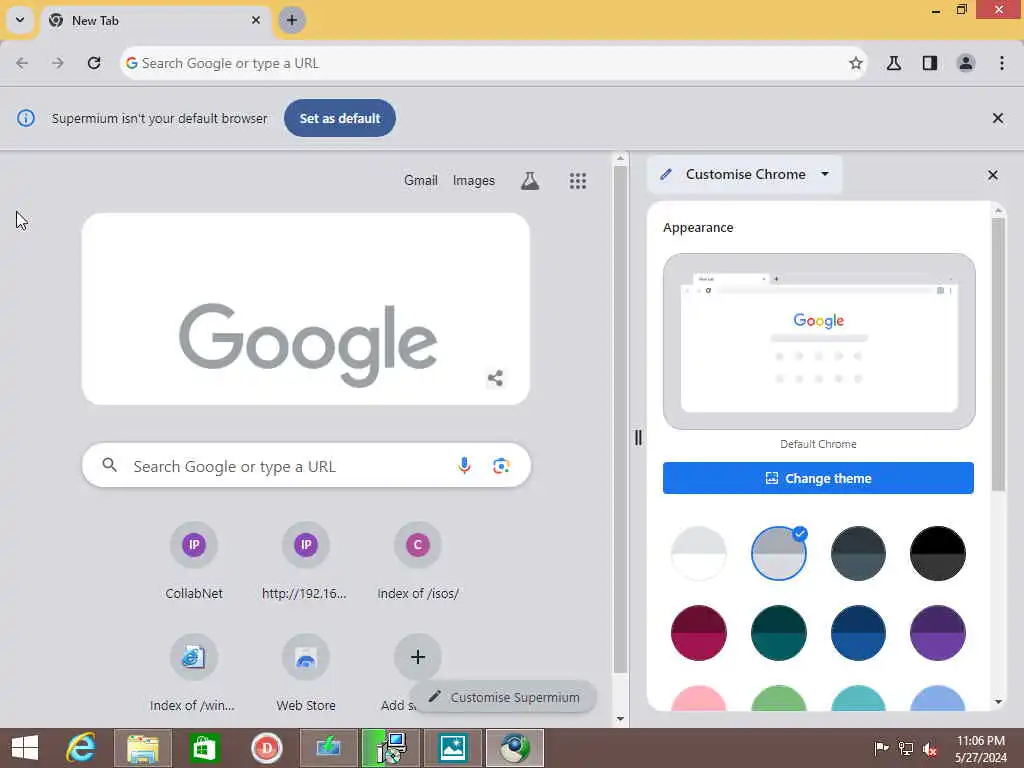The width and height of the screenshot is (1024, 768).
Task: Open the Gmail link
Action: click(x=421, y=180)
